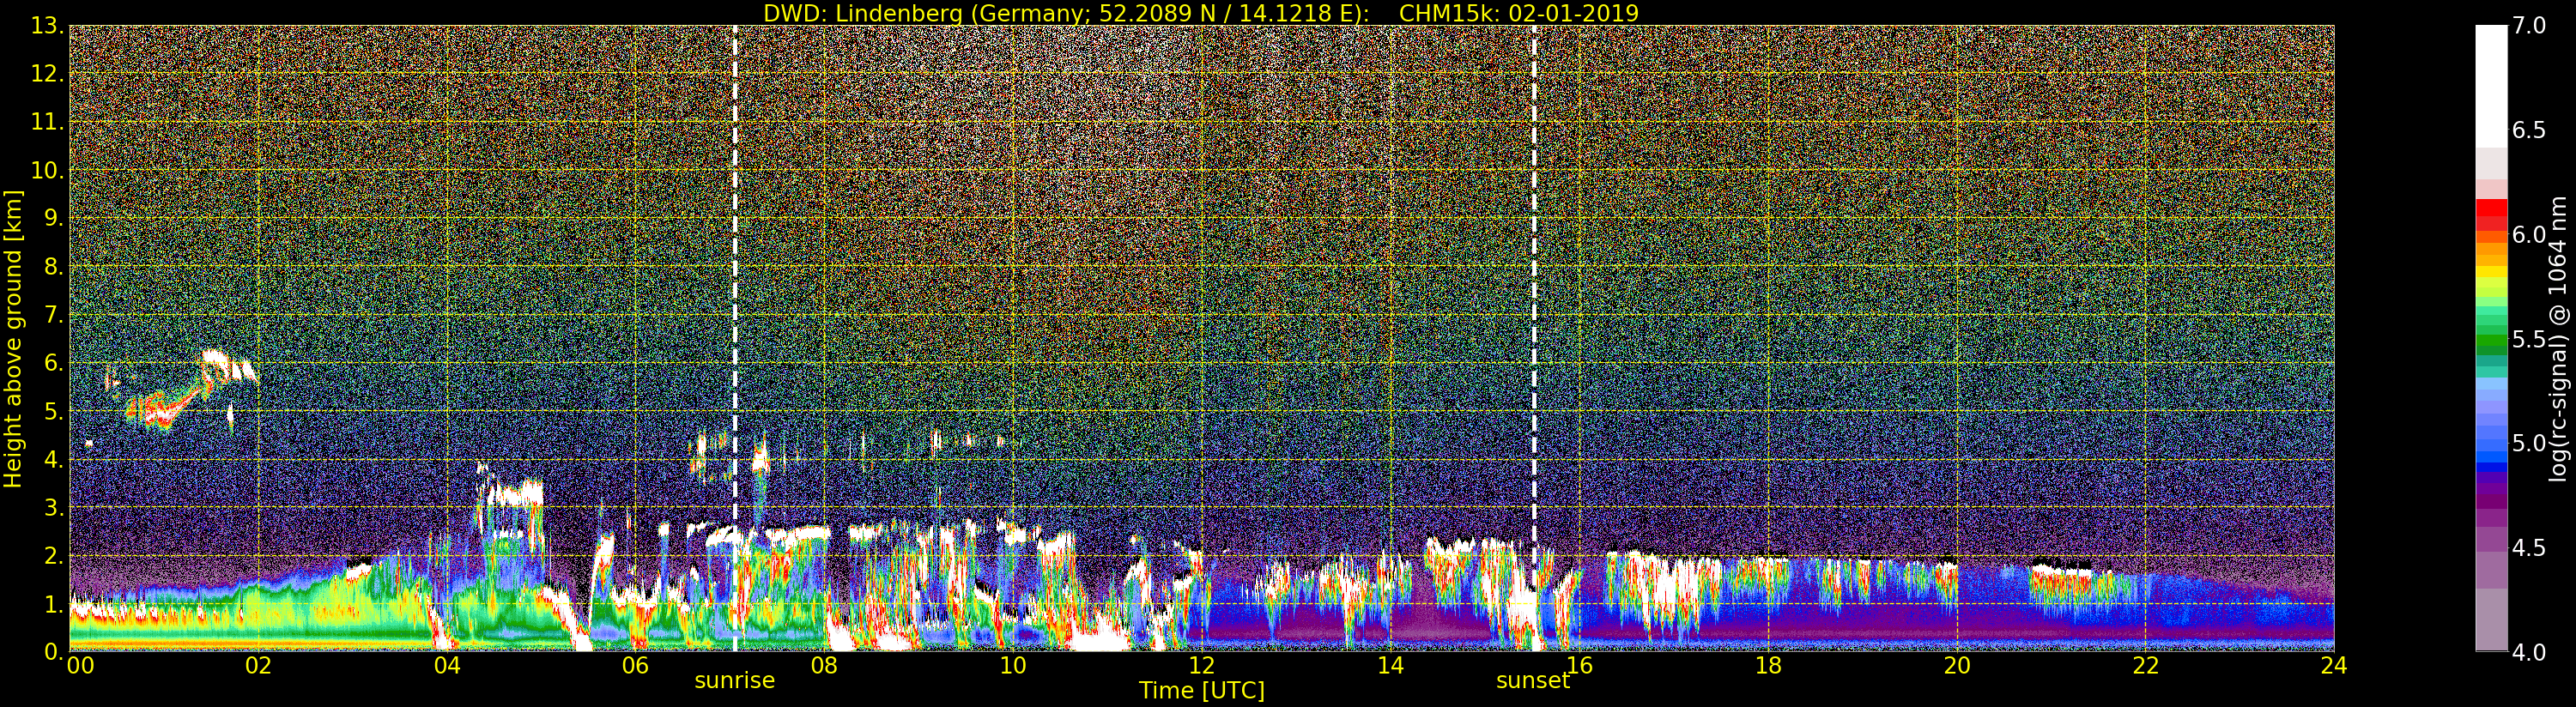Select the "06" time axis tick label
This screenshot has width=2576, height=707.
point(635,666)
